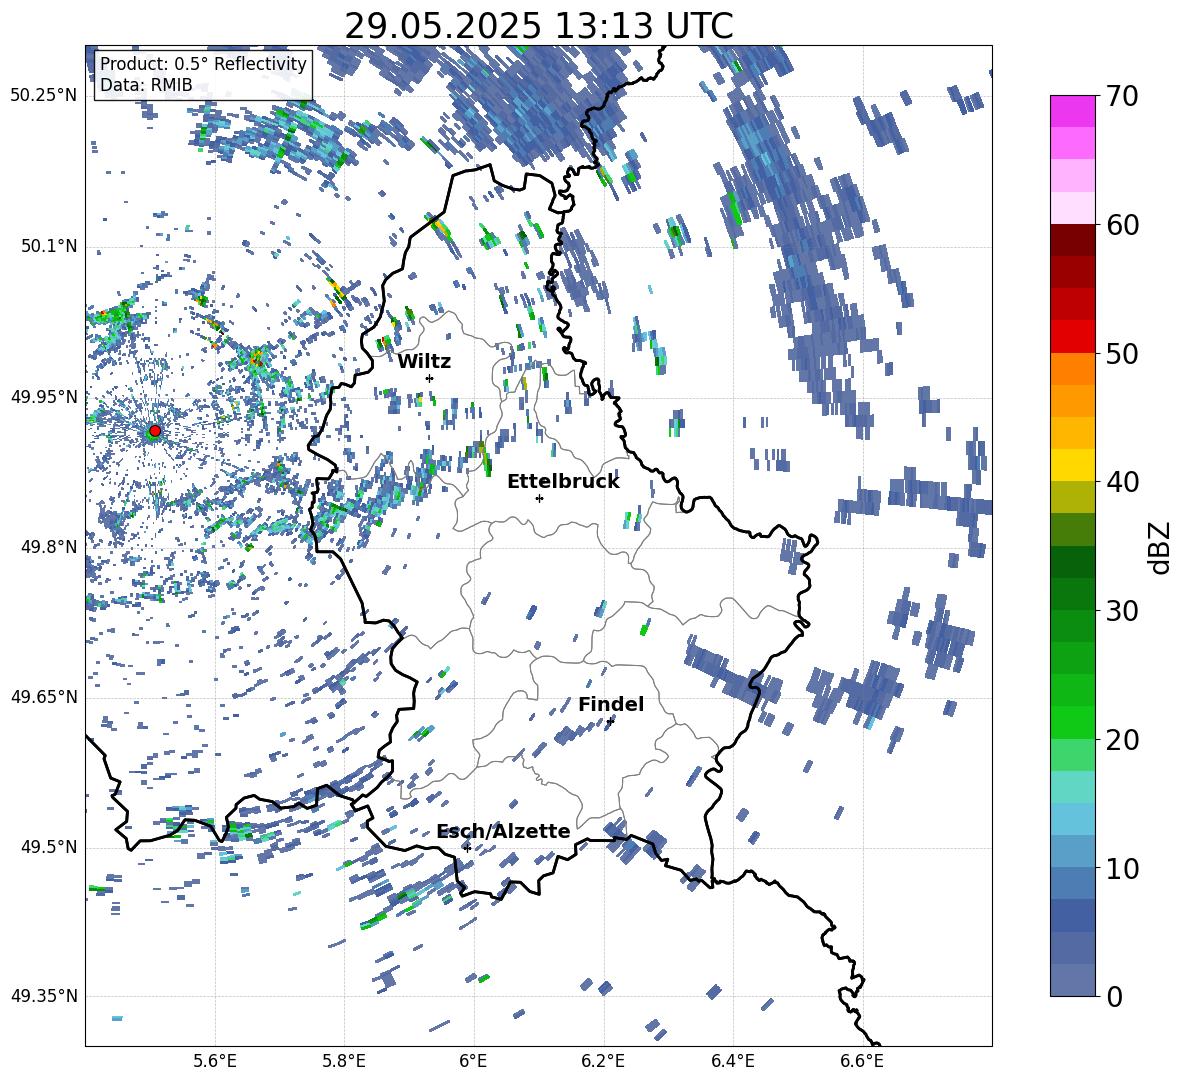Pick the magenta swatch at colorbar top
The image size is (1184, 1081).
coord(1072,112)
